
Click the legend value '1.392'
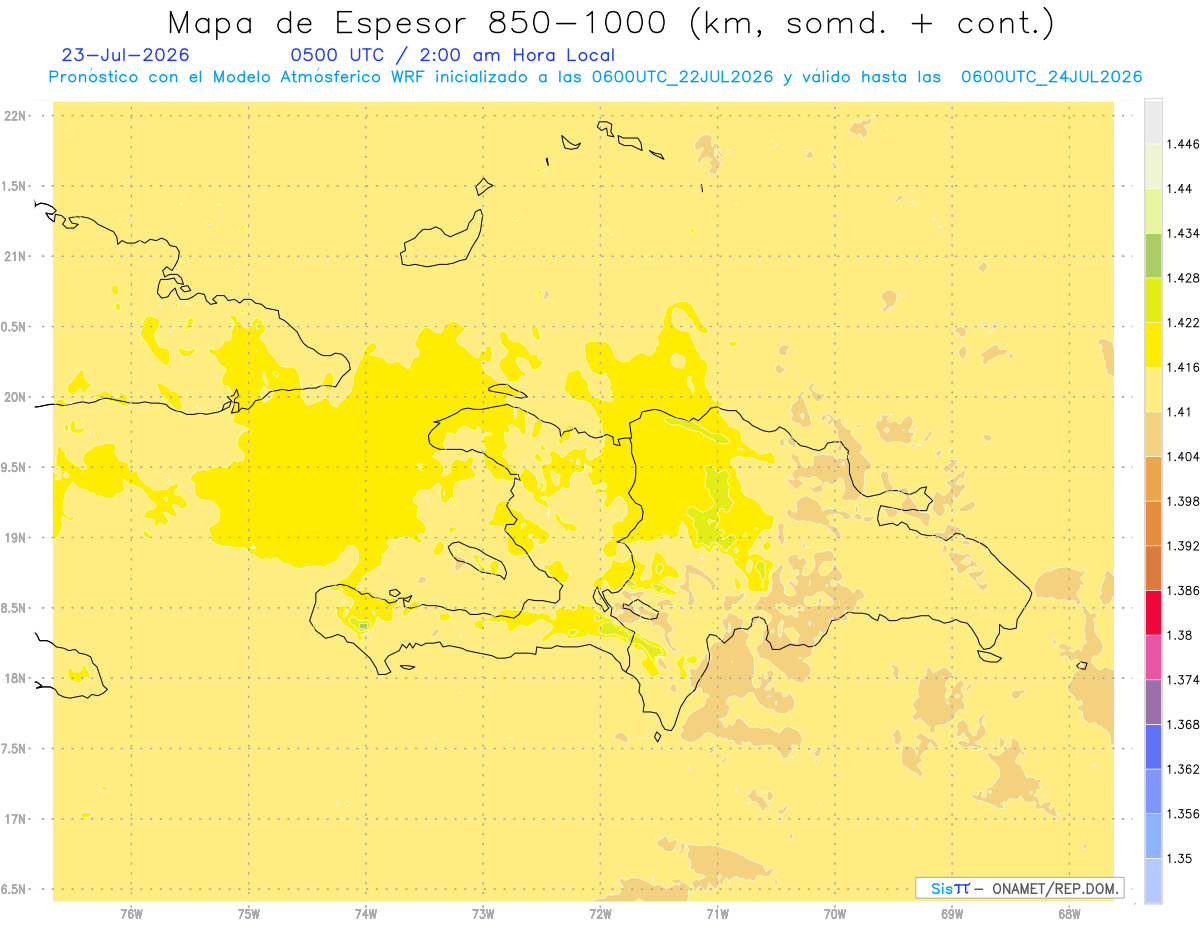pos(1182,546)
